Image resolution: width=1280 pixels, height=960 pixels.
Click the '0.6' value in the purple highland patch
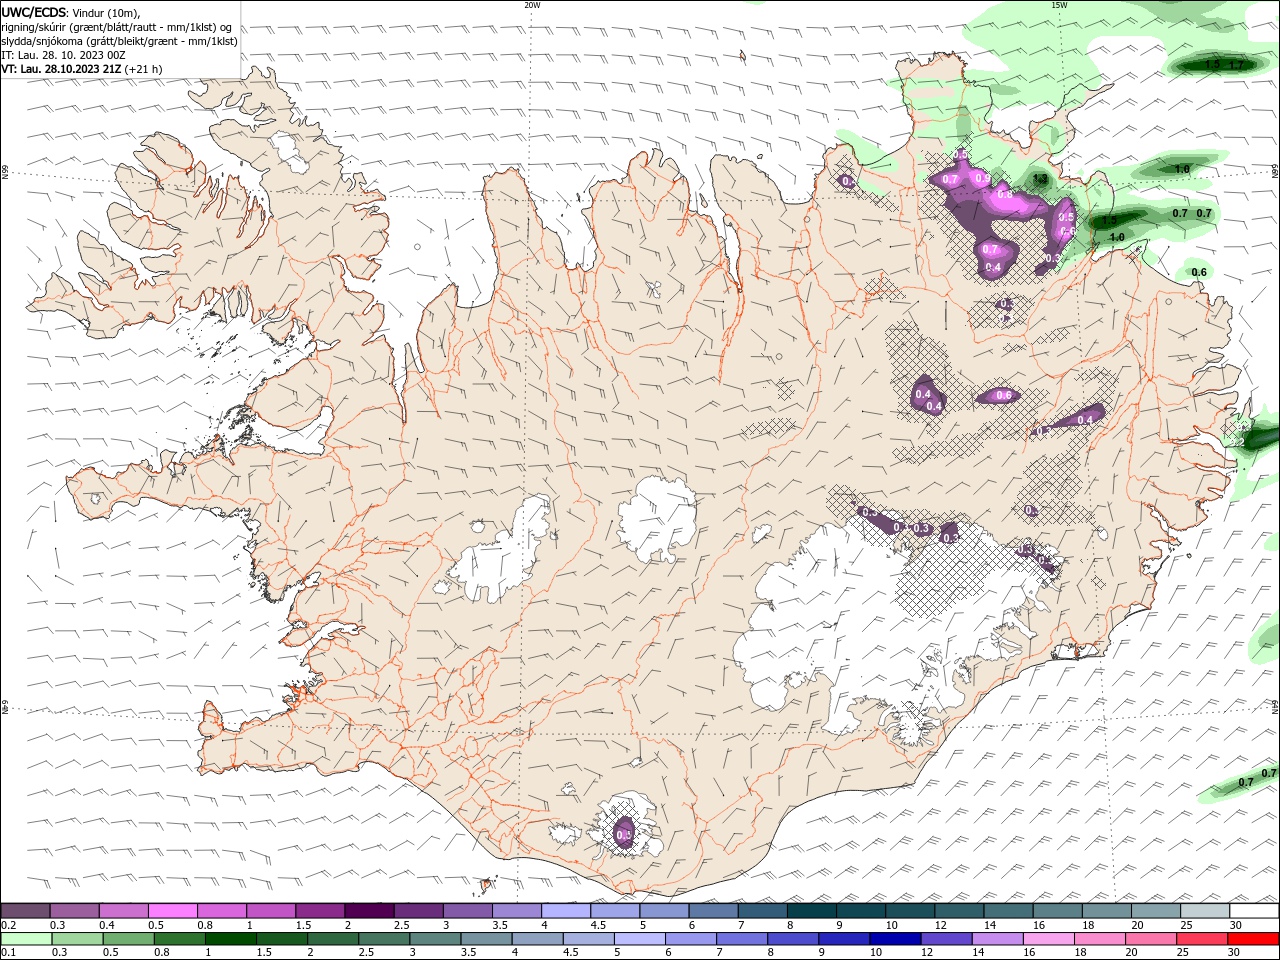tap(1004, 396)
